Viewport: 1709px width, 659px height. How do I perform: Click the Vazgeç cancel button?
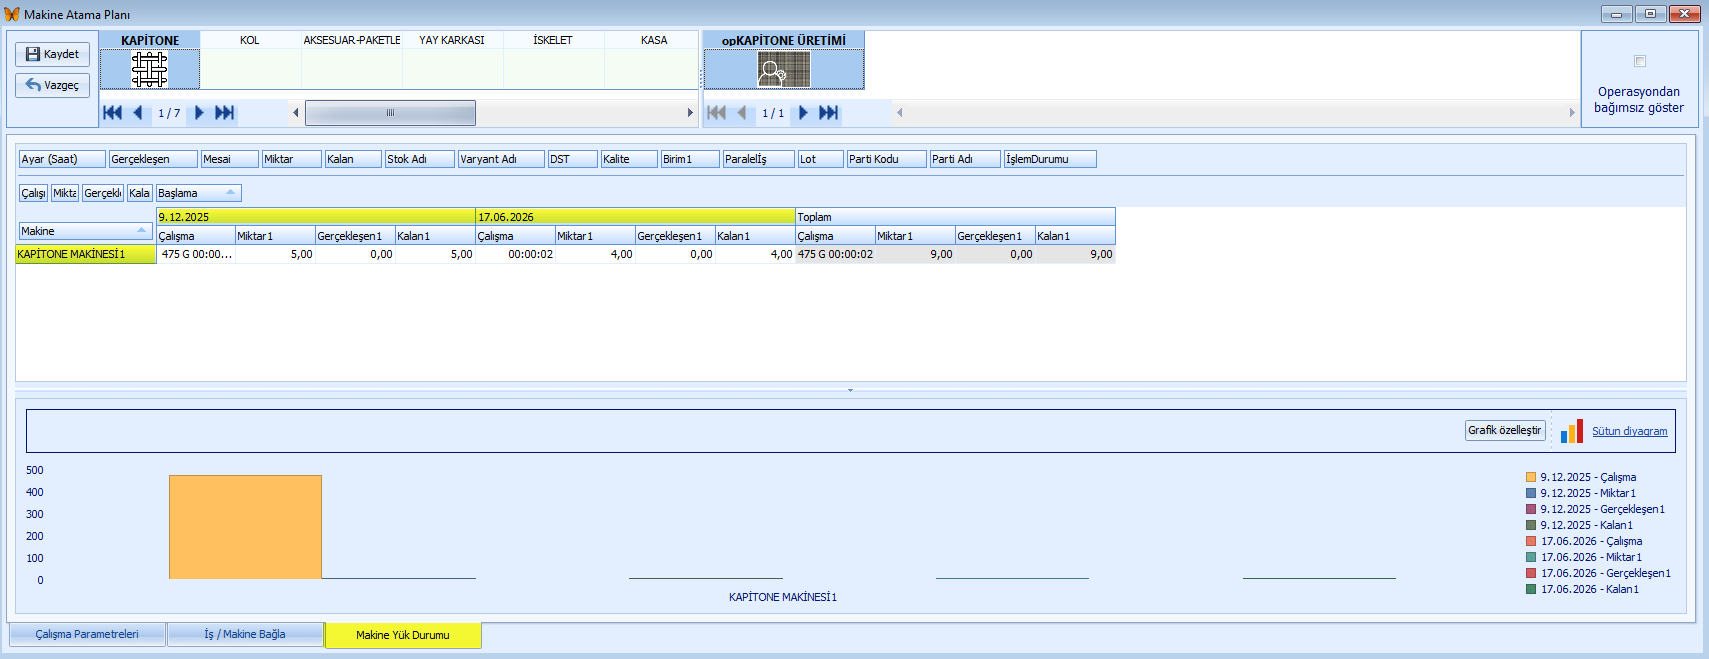53,85
